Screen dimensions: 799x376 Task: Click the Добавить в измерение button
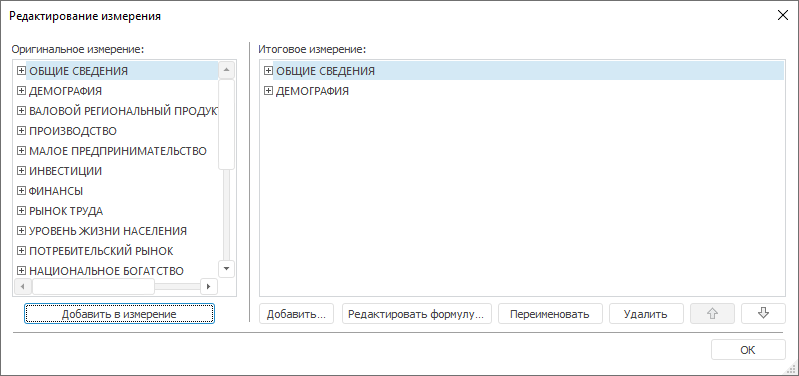point(119,314)
